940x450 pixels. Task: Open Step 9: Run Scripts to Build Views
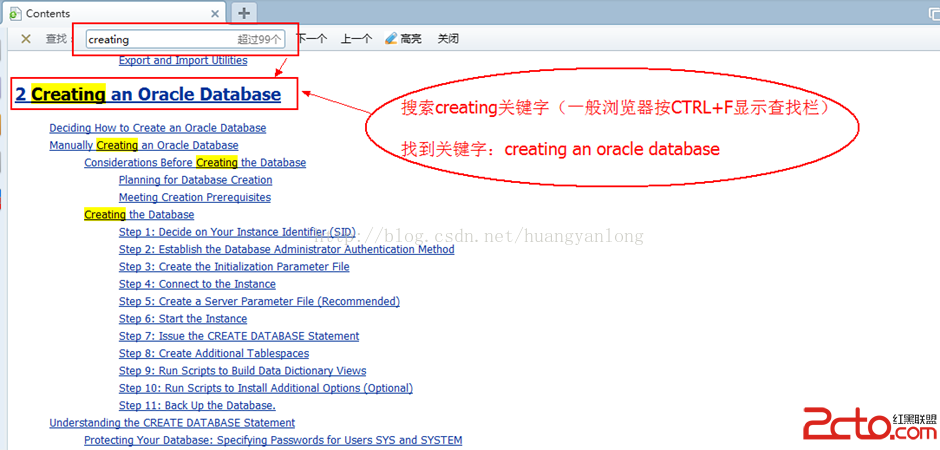pos(242,371)
